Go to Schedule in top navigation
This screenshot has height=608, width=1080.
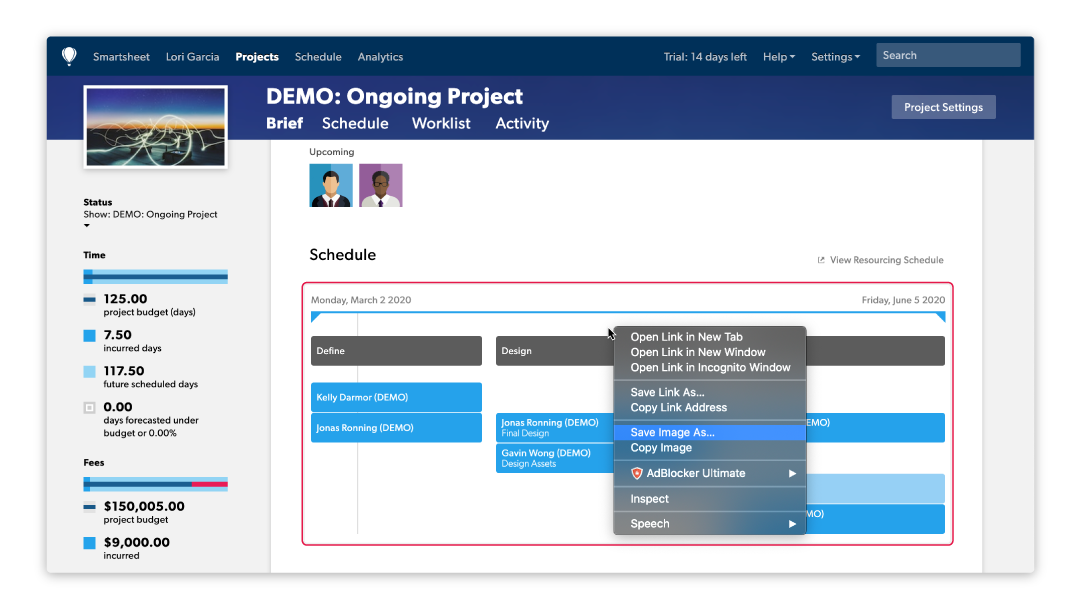point(318,56)
